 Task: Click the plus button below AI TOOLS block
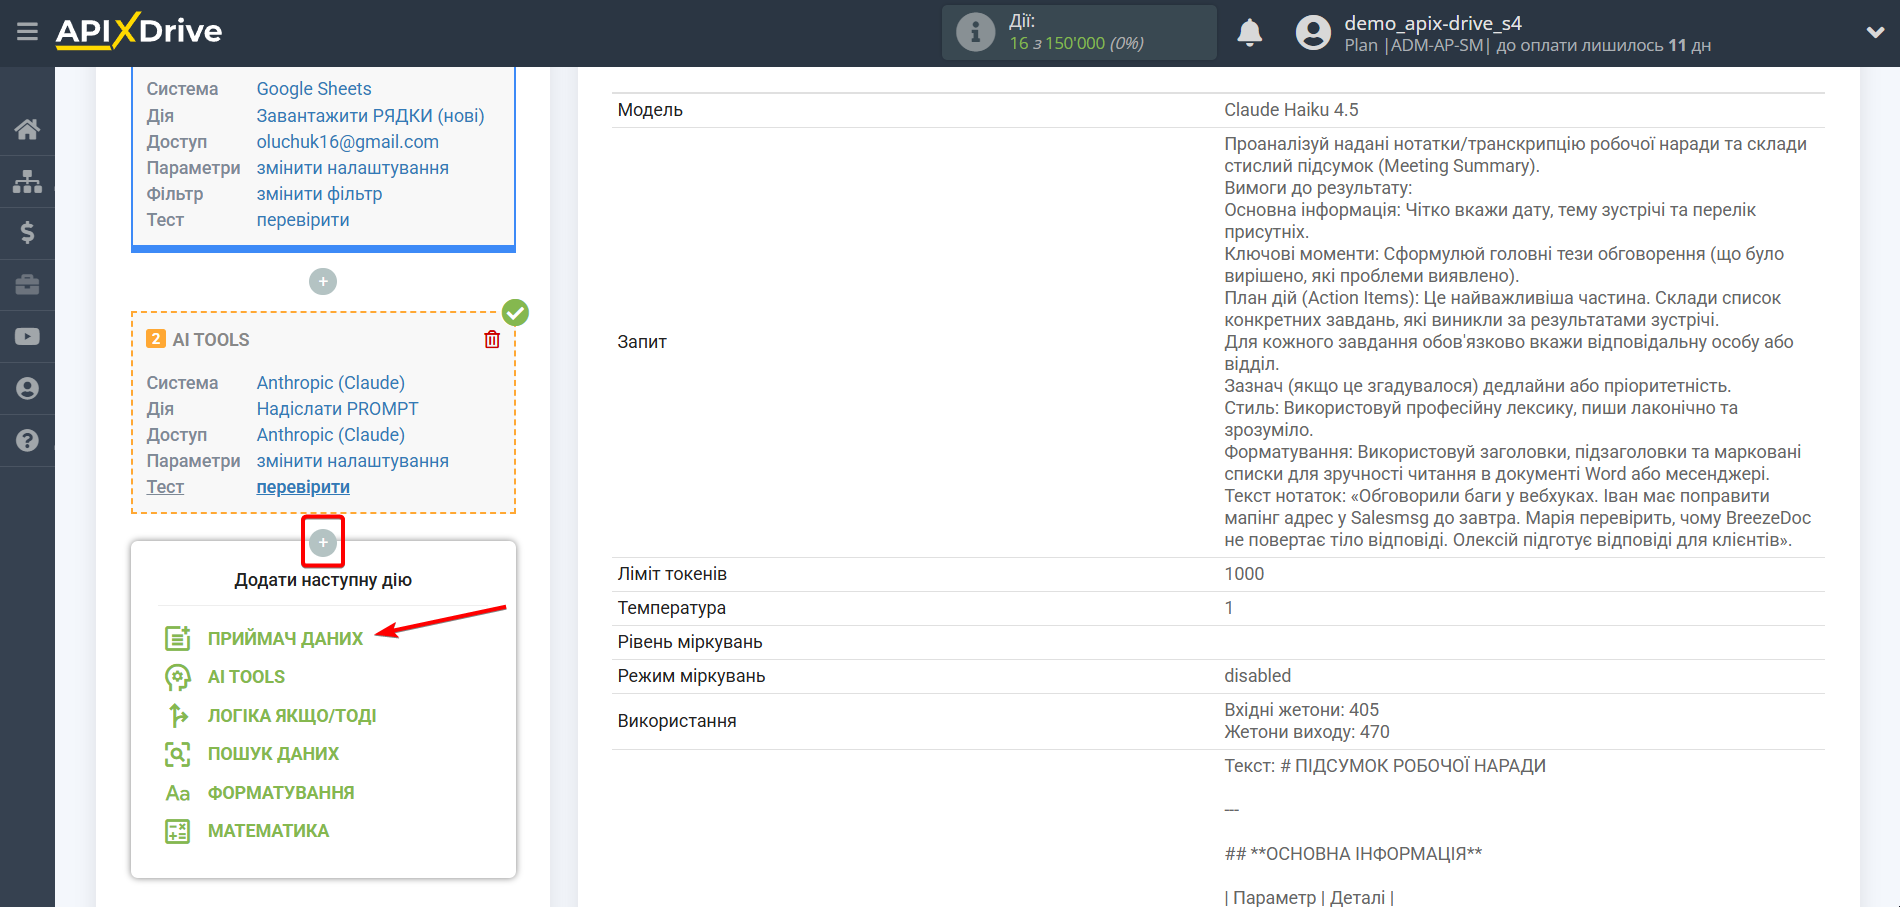coord(323,543)
